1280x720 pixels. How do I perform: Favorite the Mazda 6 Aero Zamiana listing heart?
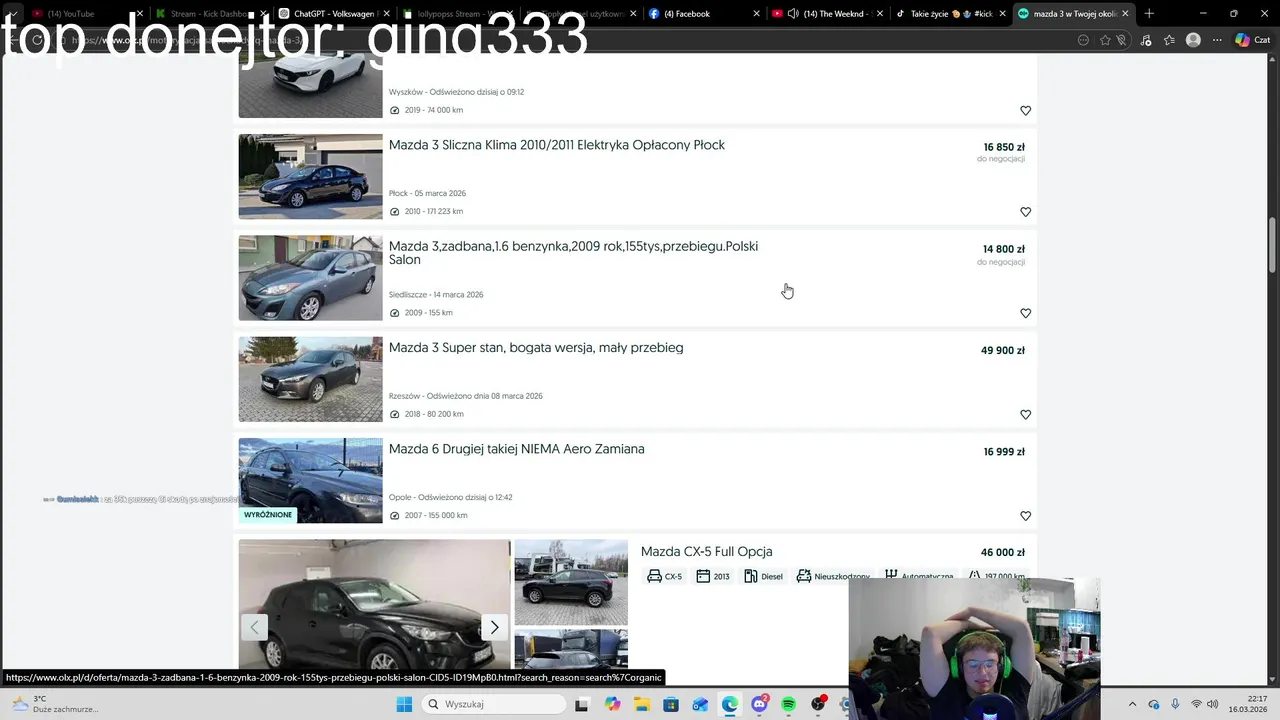(x=1025, y=516)
